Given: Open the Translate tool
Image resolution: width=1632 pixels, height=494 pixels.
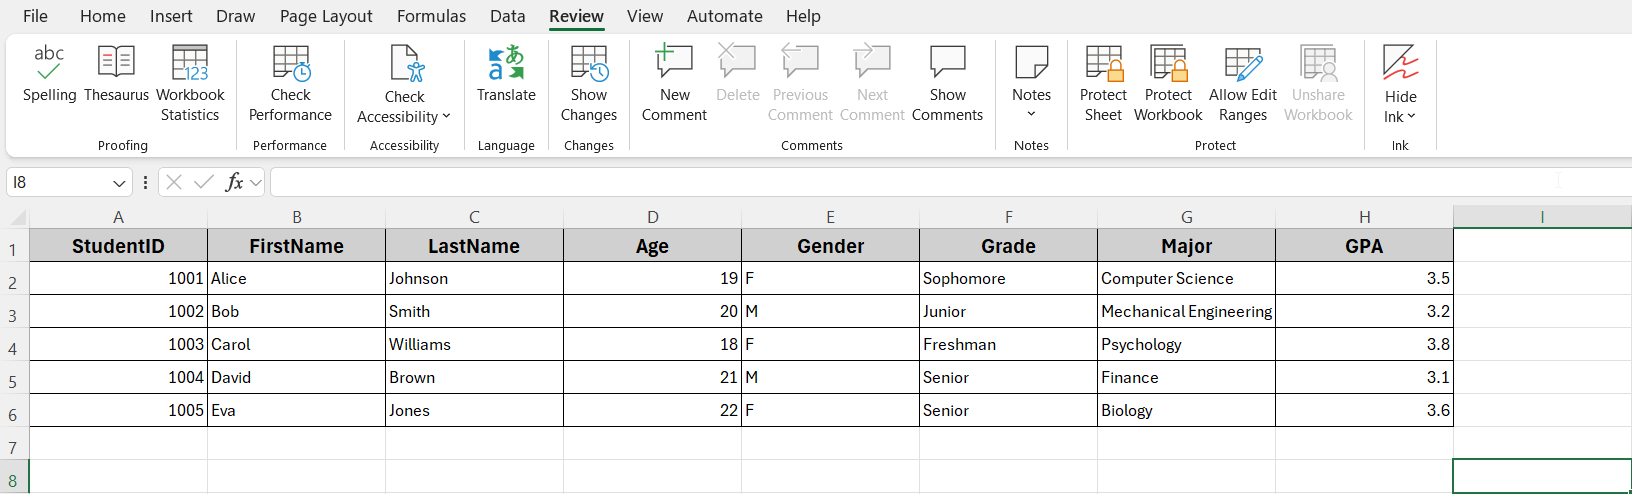Looking at the screenshot, I should (506, 74).
